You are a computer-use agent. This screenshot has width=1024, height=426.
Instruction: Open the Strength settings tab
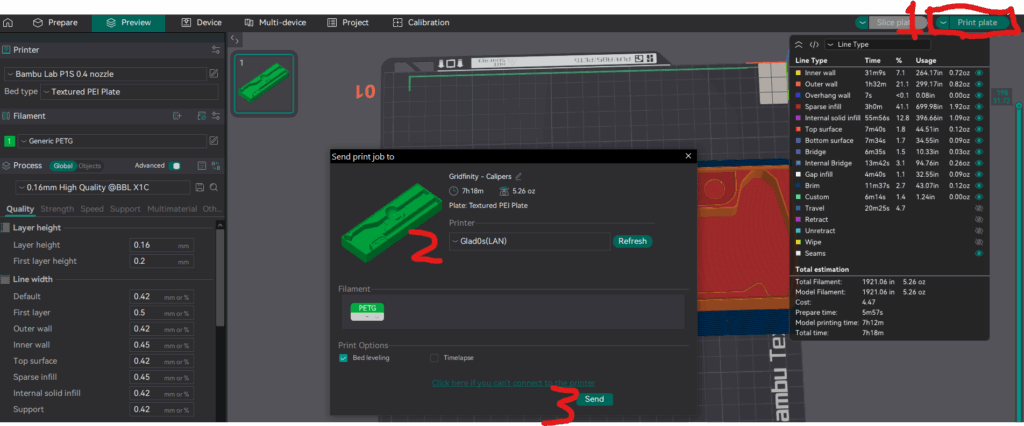[57, 209]
